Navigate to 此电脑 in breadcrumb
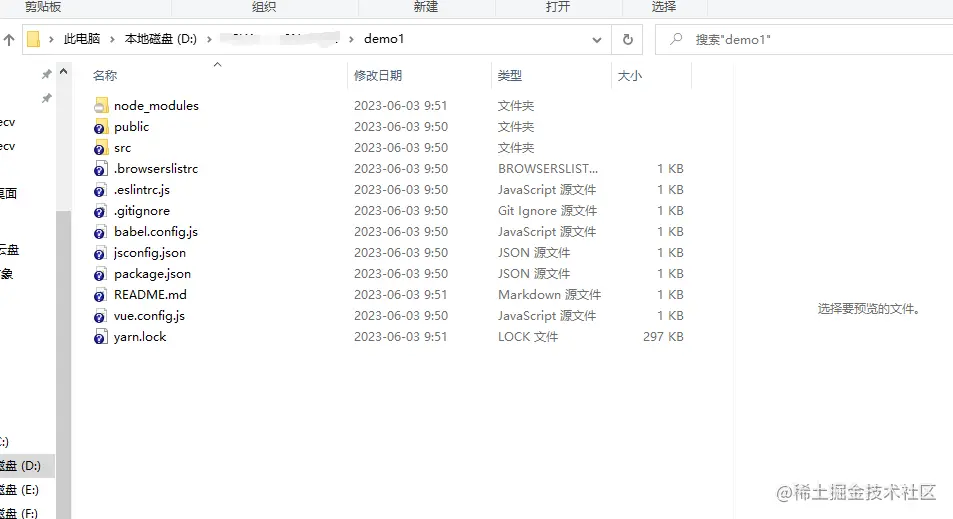Image resolution: width=953 pixels, height=519 pixels. [x=81, y=39]
